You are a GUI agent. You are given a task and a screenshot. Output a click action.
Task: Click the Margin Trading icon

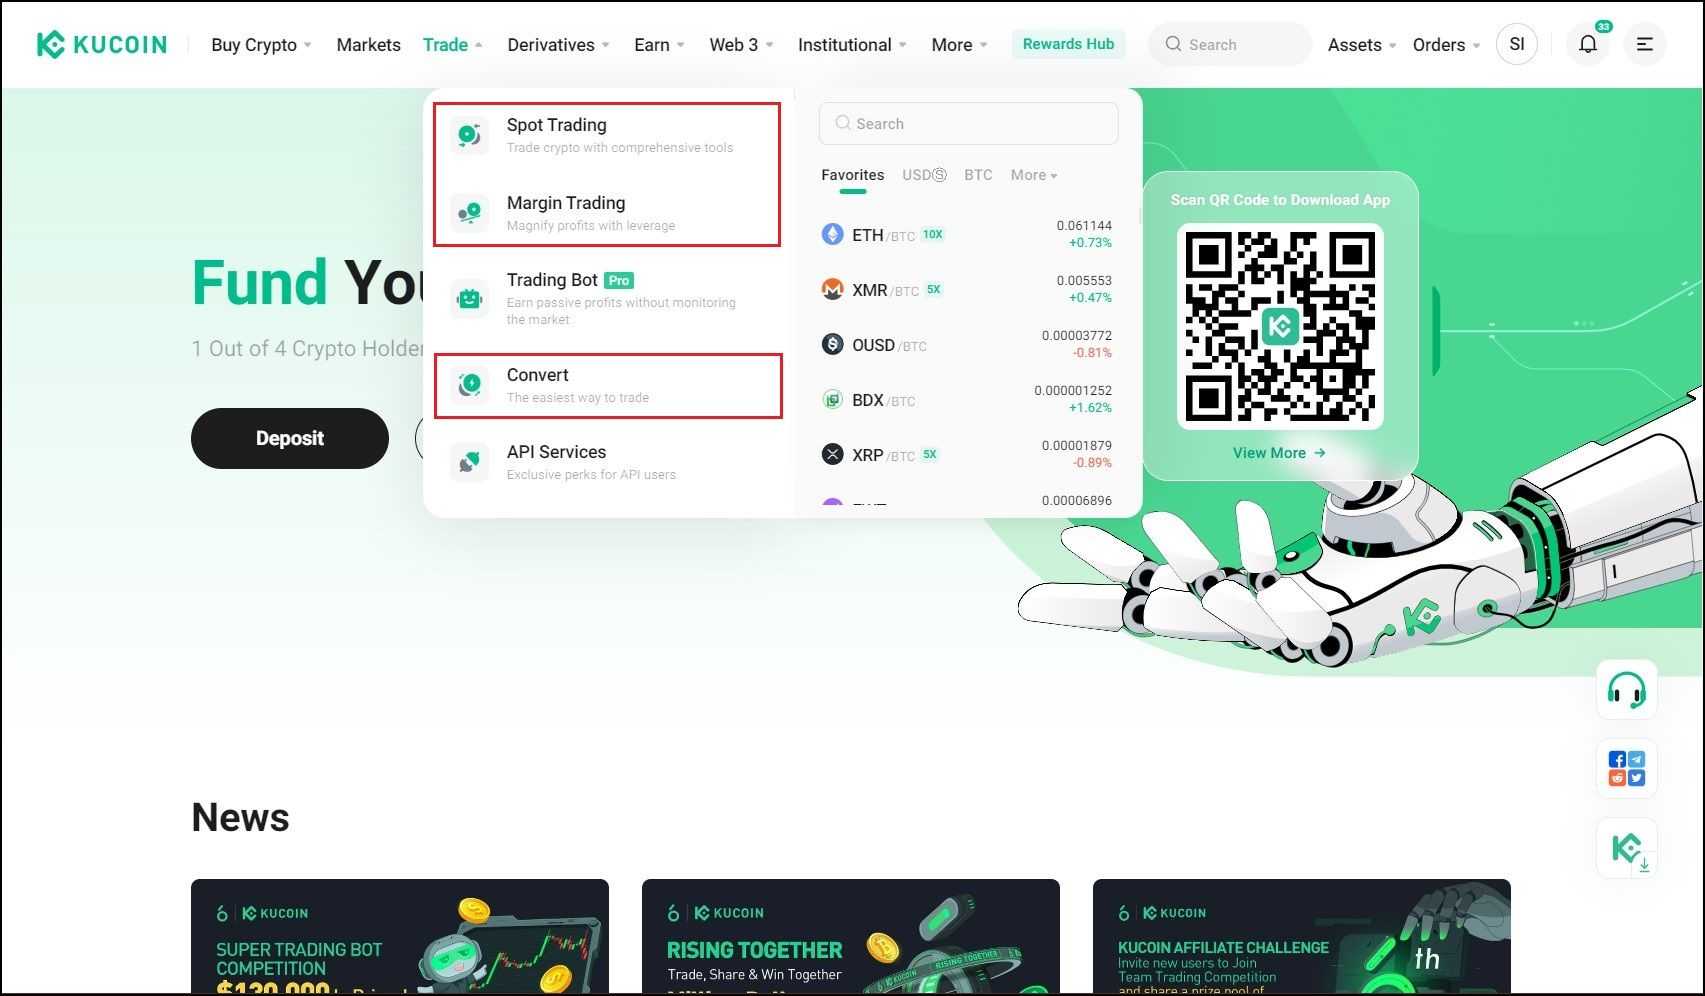coord(469,212)
